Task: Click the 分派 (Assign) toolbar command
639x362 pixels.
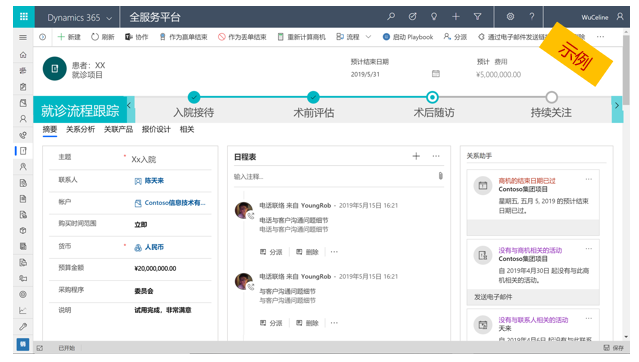Action: click(x=455, y=37)
